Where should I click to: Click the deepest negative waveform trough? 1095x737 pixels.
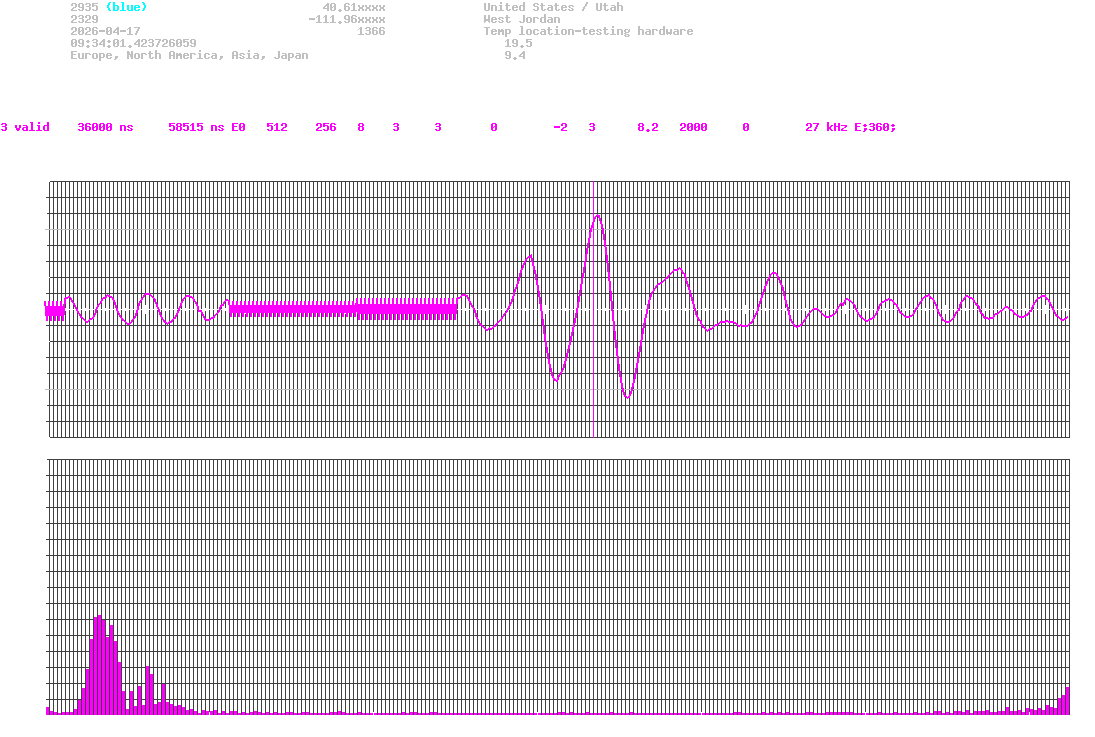click(627, 396)
